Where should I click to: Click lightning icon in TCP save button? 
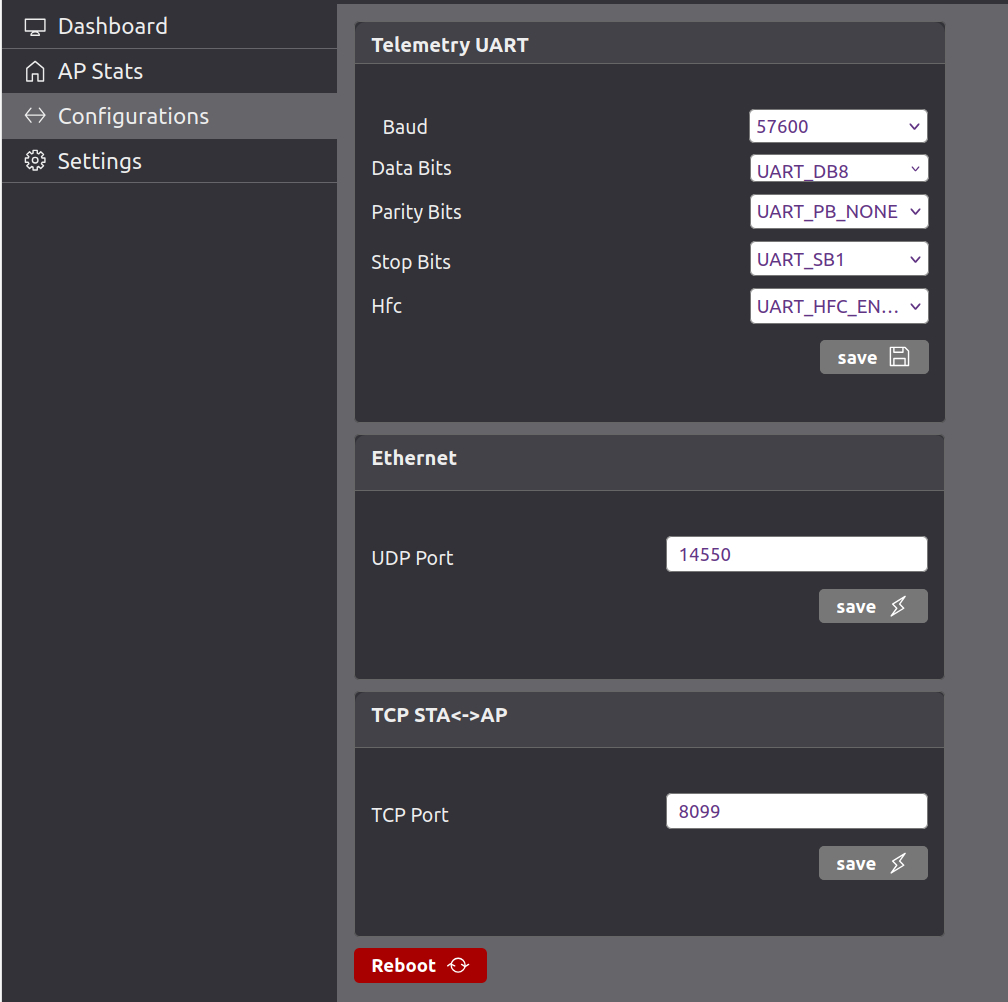898,864
